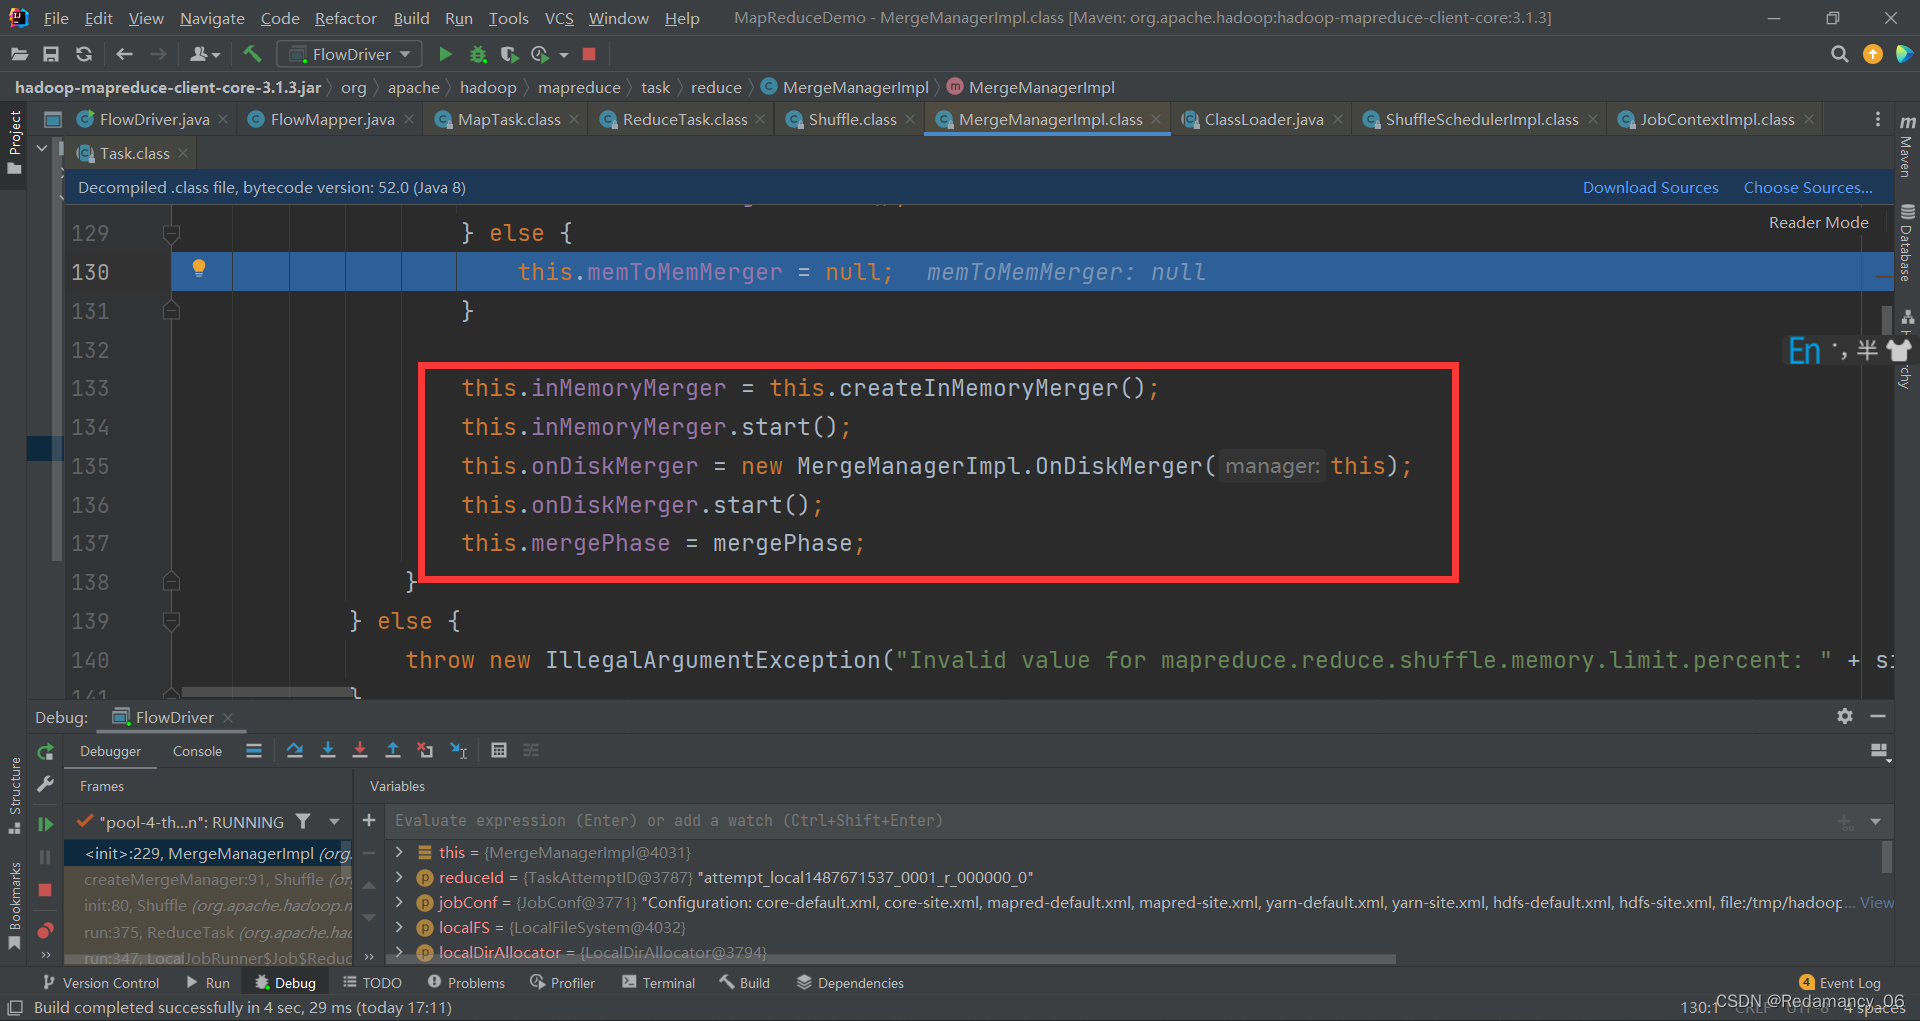Toggle Reader Mode in the editor
The width and height of the screenshot is (1920, 1021).
point(1818,222)
